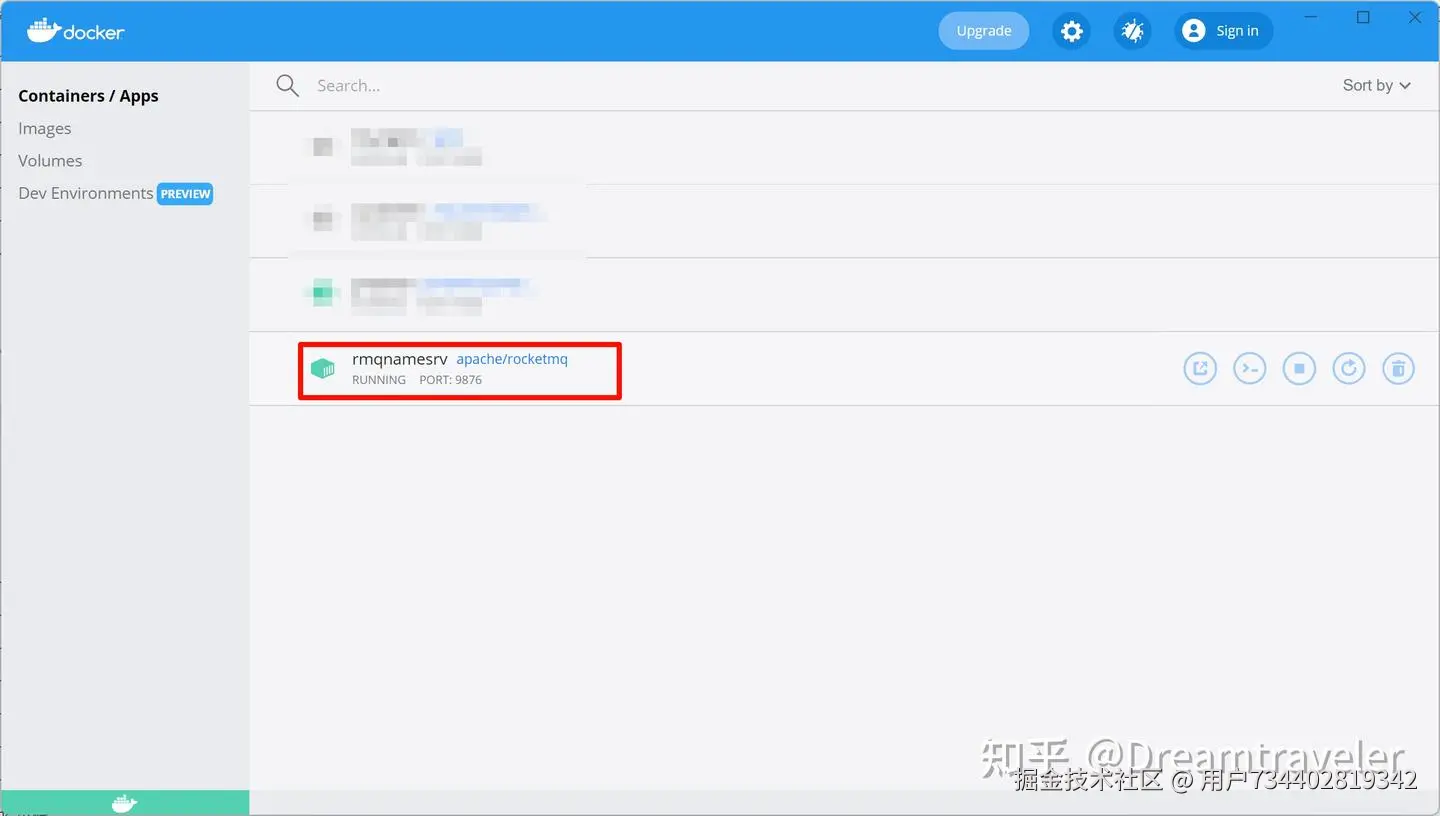Open the Troubleshoot bug icon
This screenshot has width=1440, height=816.
pyautogui.click(x=1132, y=31)
